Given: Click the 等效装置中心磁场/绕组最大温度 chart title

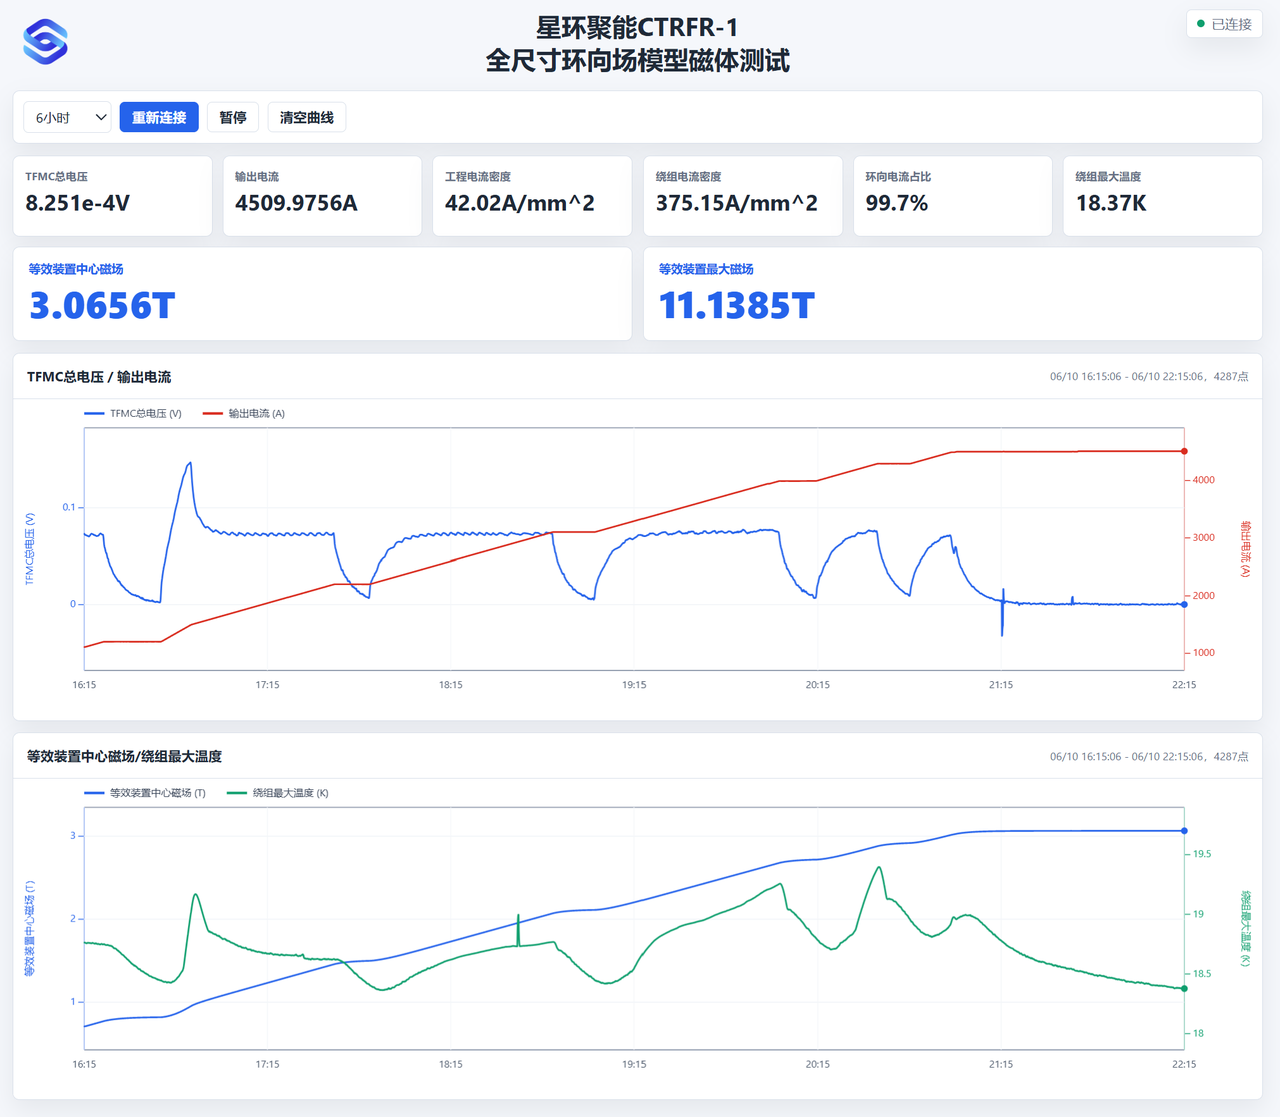Looking at the screenshot, I should pyautogui.click(x=124, y=756).
